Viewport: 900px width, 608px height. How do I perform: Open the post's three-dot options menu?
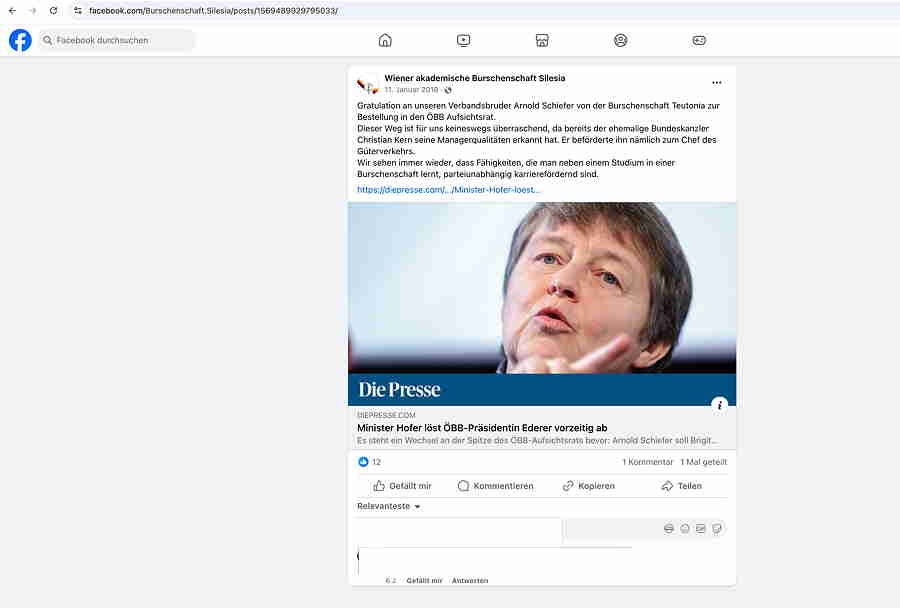pyautogui.click(x=717, y=83)
